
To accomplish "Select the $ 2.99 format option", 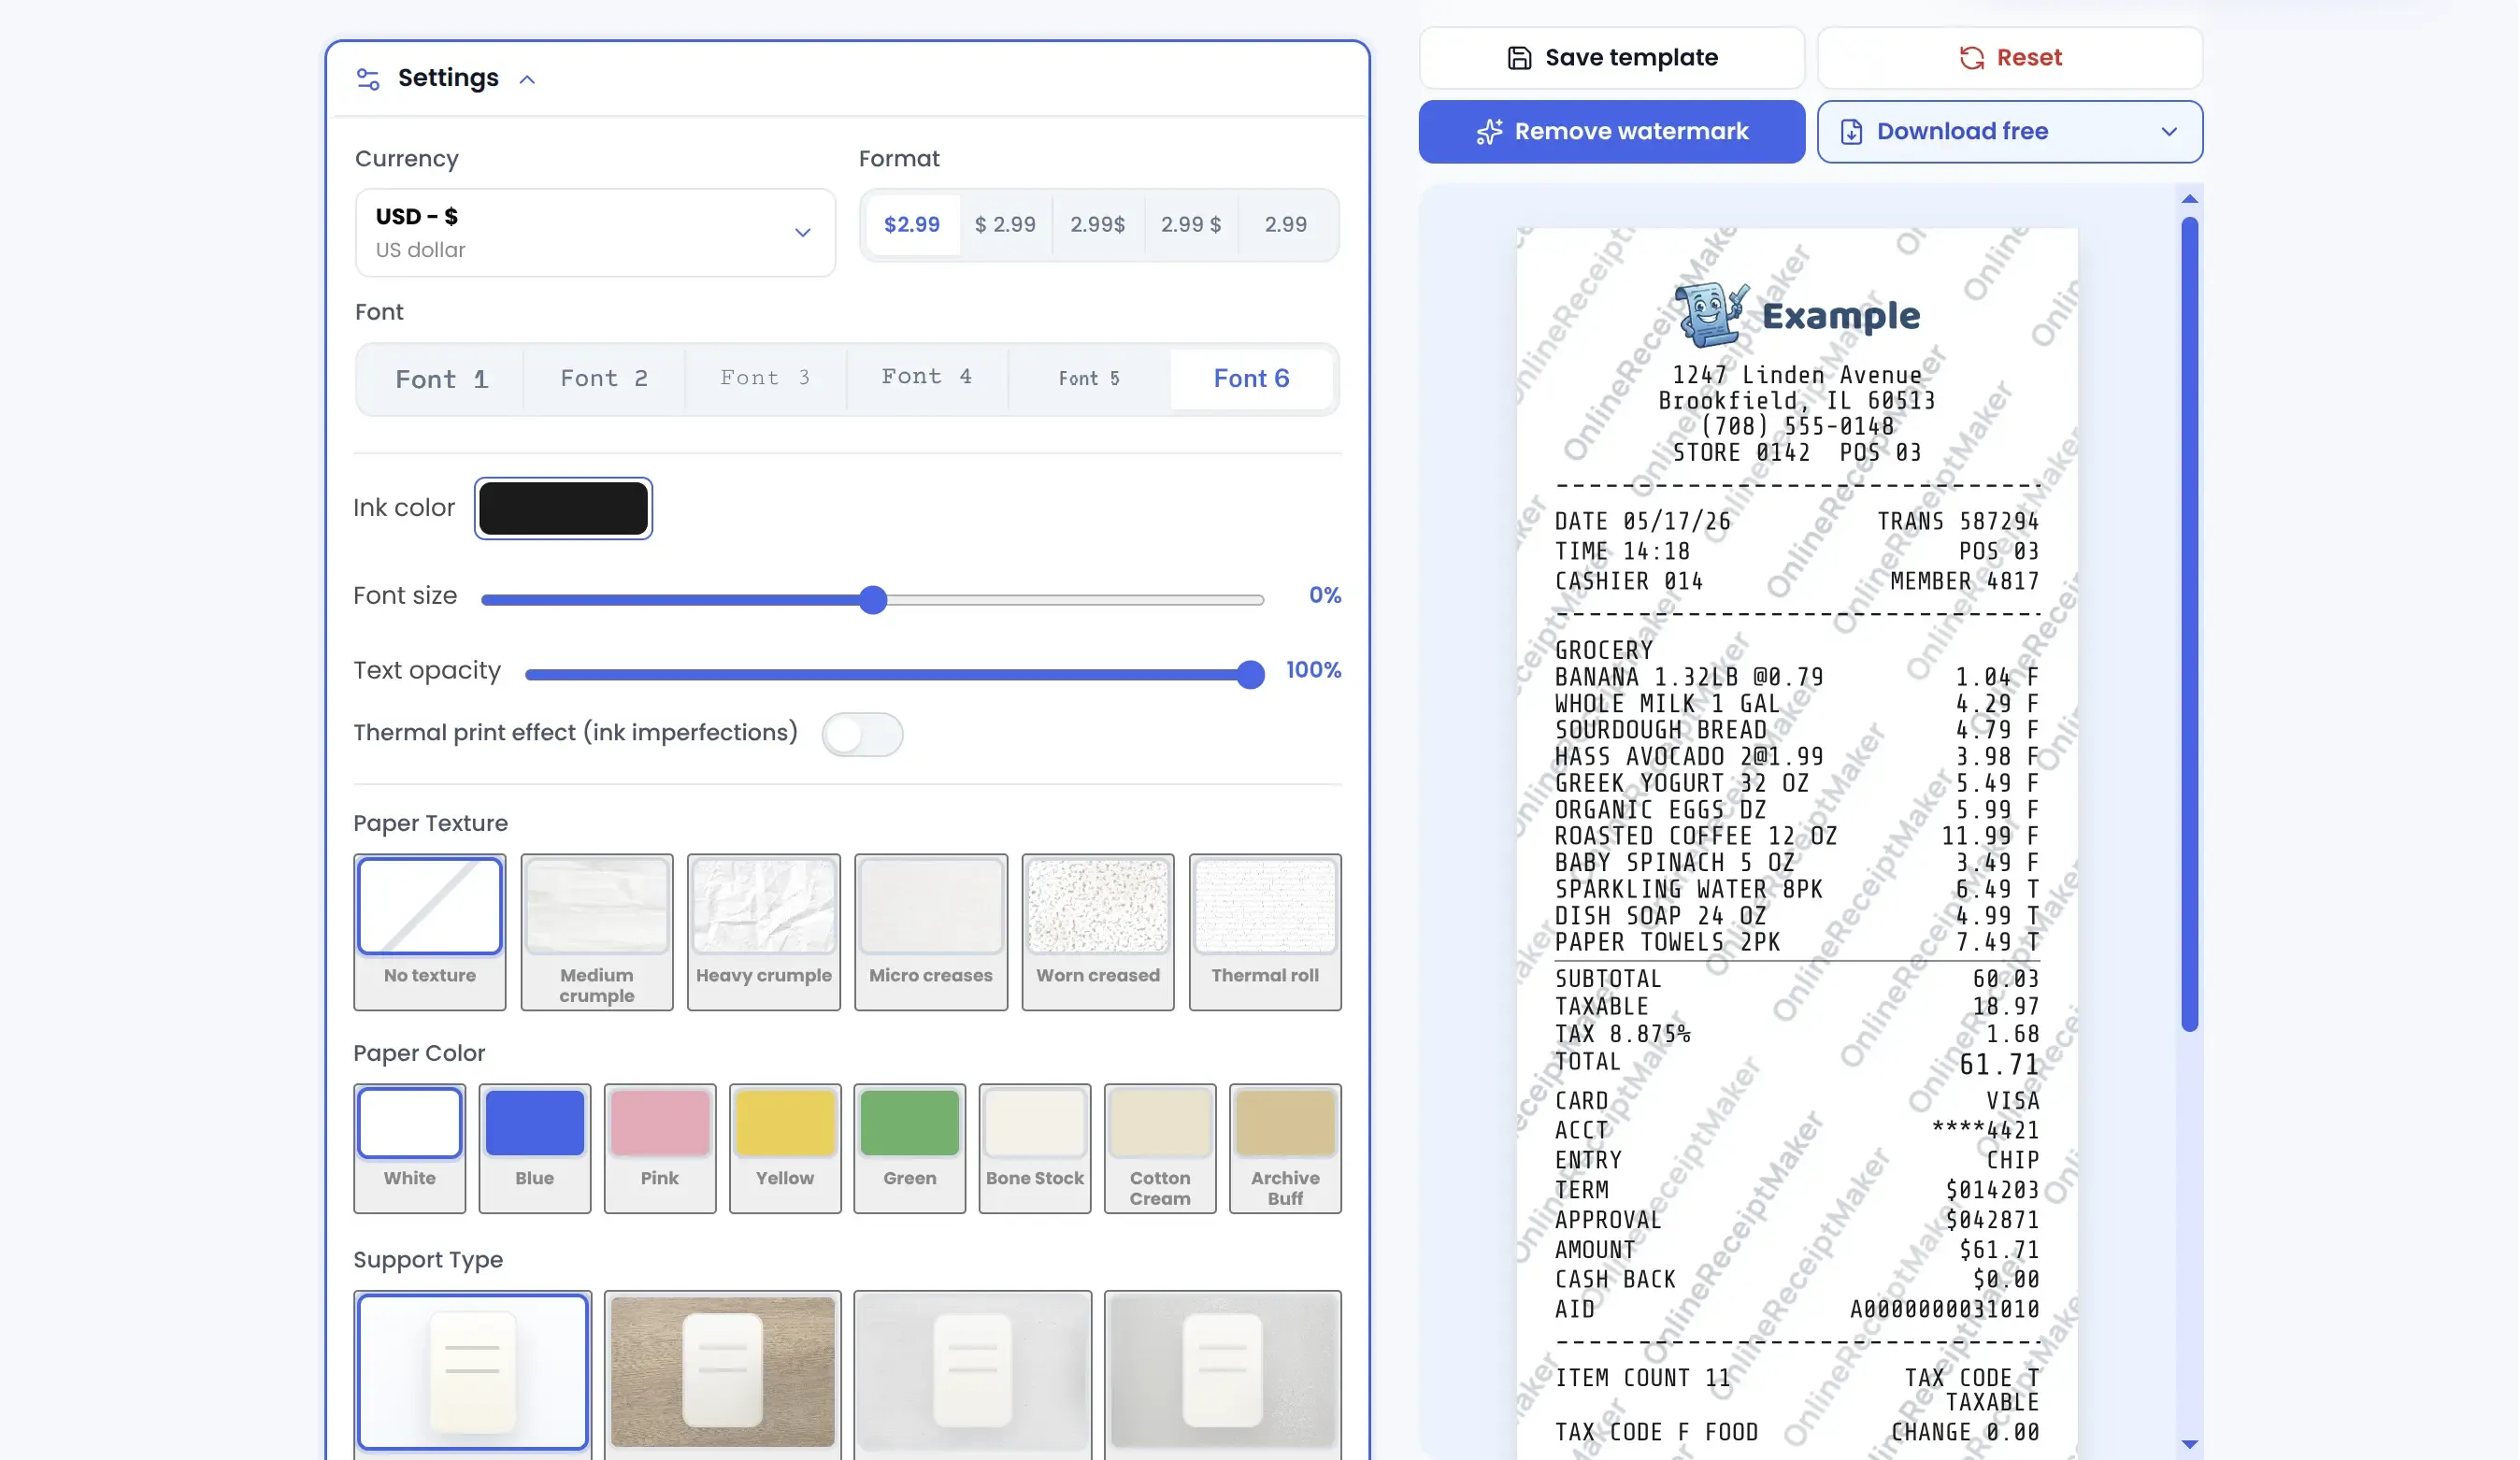I will tap(1005, 224).
